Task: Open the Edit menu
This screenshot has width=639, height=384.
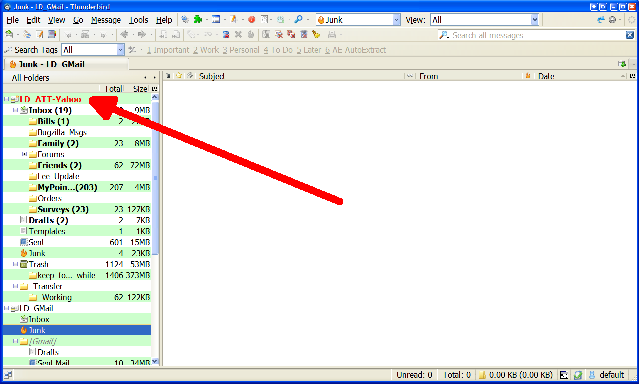Action: click(x=33, y=20)
